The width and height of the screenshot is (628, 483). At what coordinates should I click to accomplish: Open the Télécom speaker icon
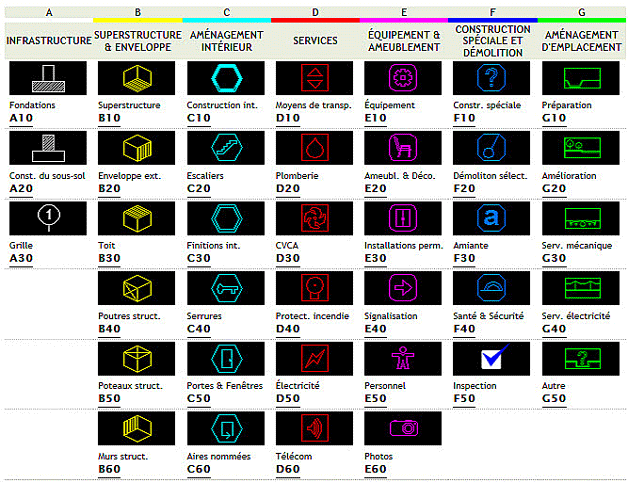tap(315, 428)
